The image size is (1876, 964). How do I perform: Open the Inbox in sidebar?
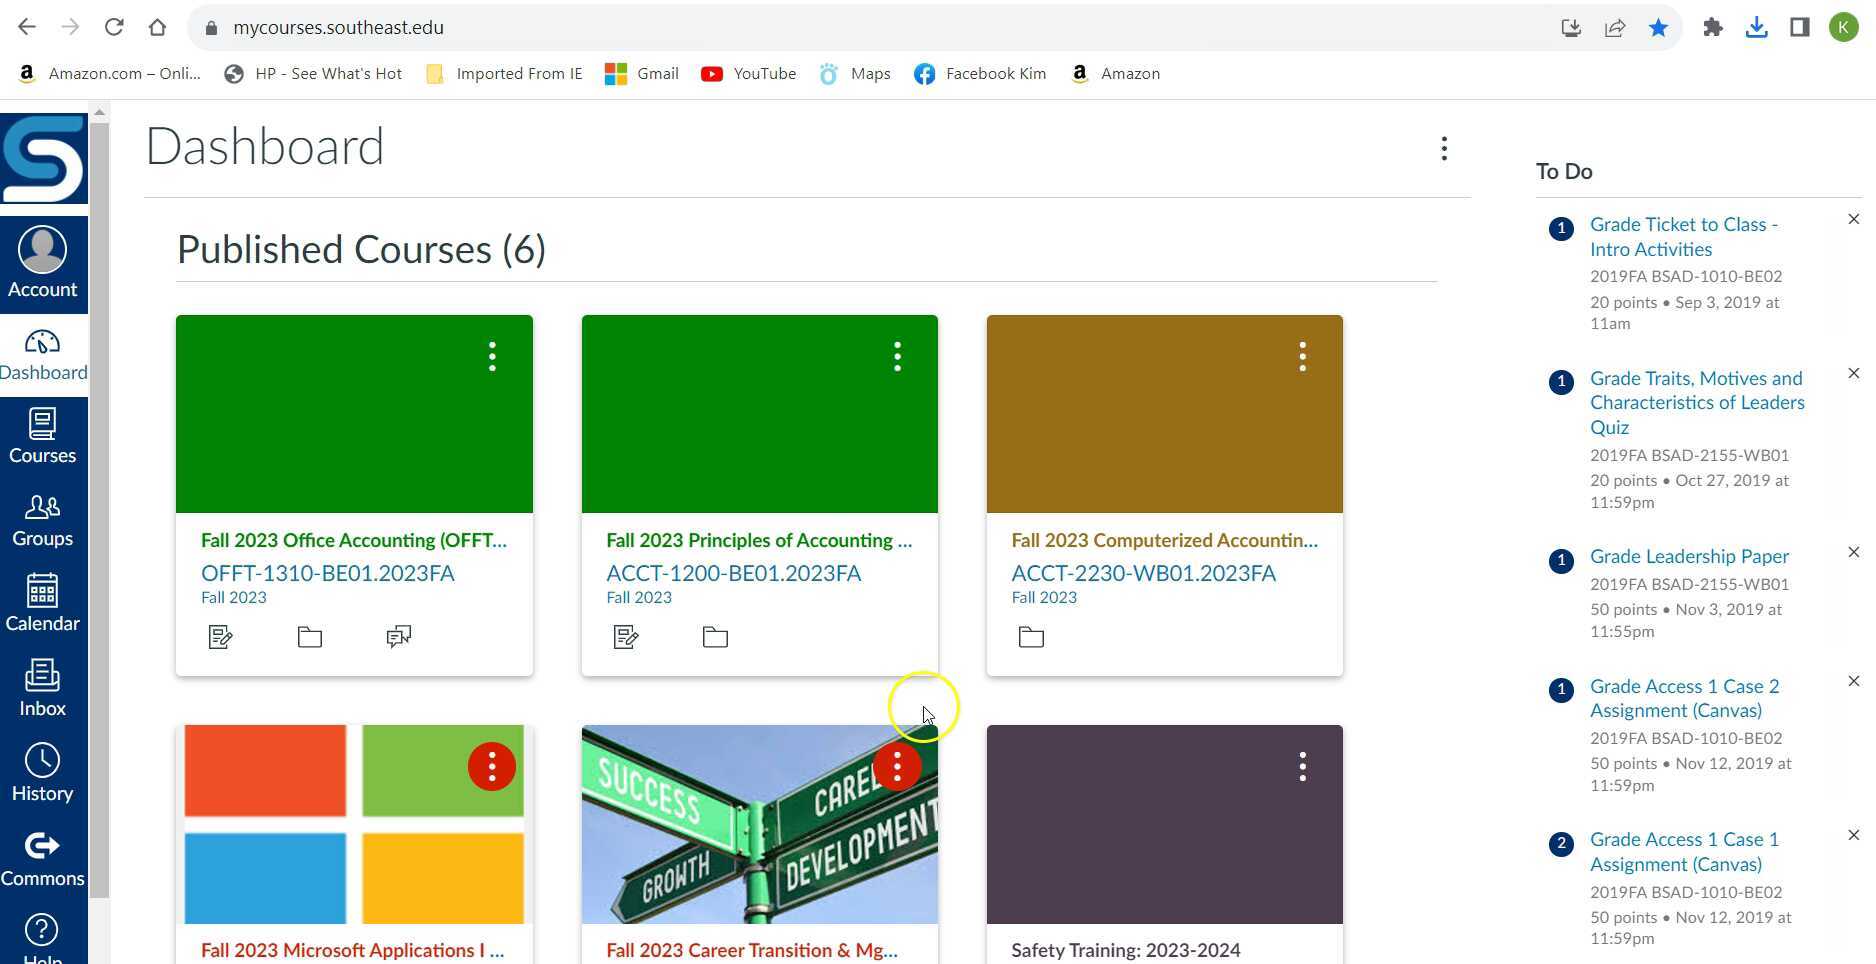[43, 689]
